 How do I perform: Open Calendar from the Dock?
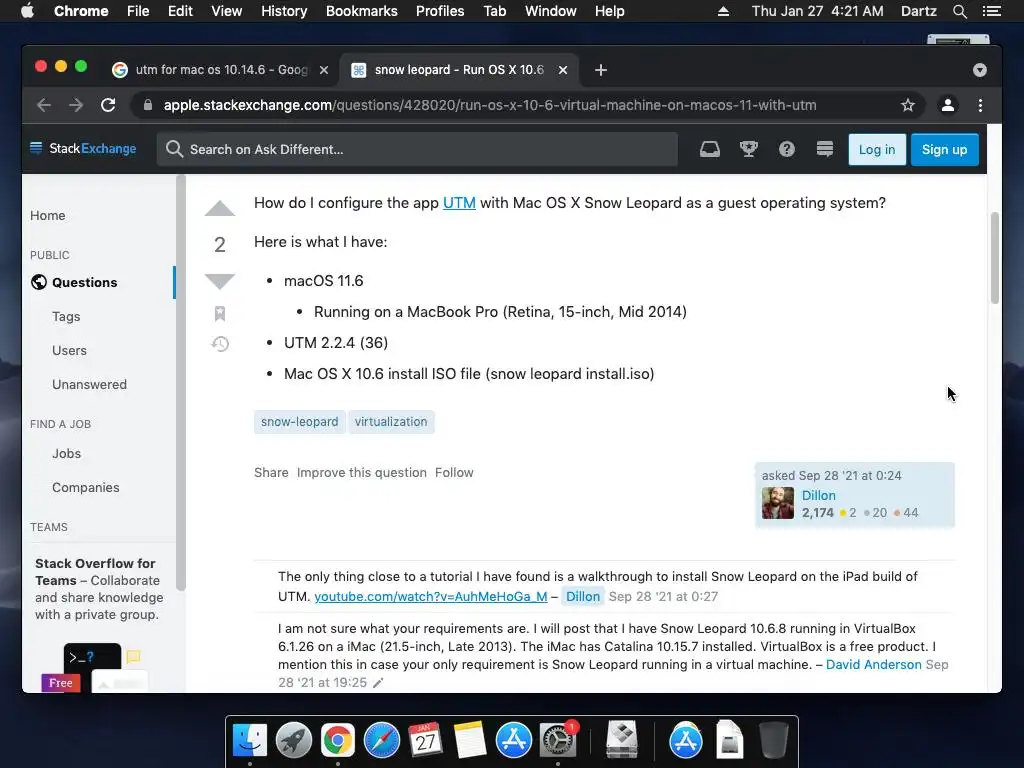click(x=425, y=741)
